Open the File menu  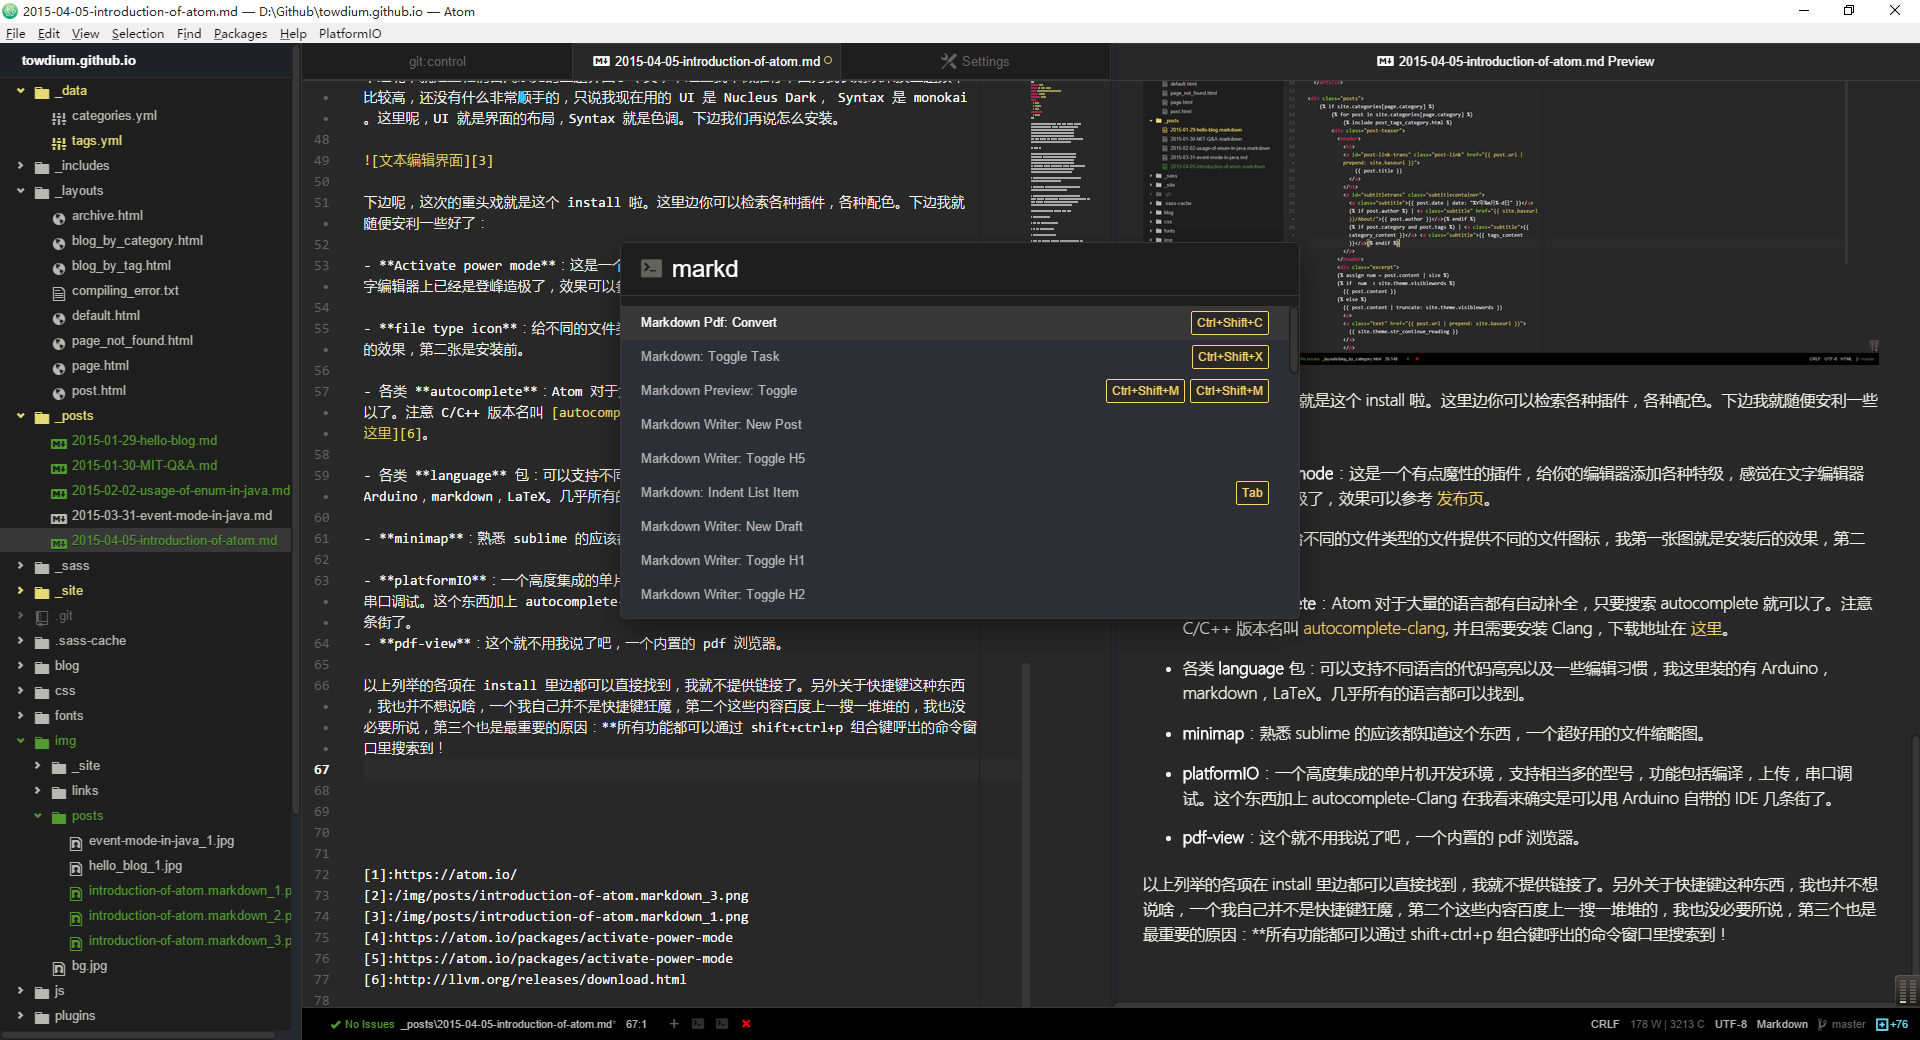coord(15,33)
